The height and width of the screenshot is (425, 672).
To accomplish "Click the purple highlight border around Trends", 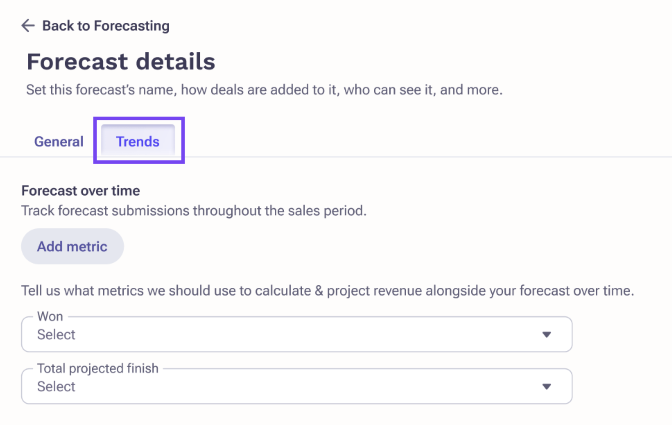I will click(x=139, y=119).
